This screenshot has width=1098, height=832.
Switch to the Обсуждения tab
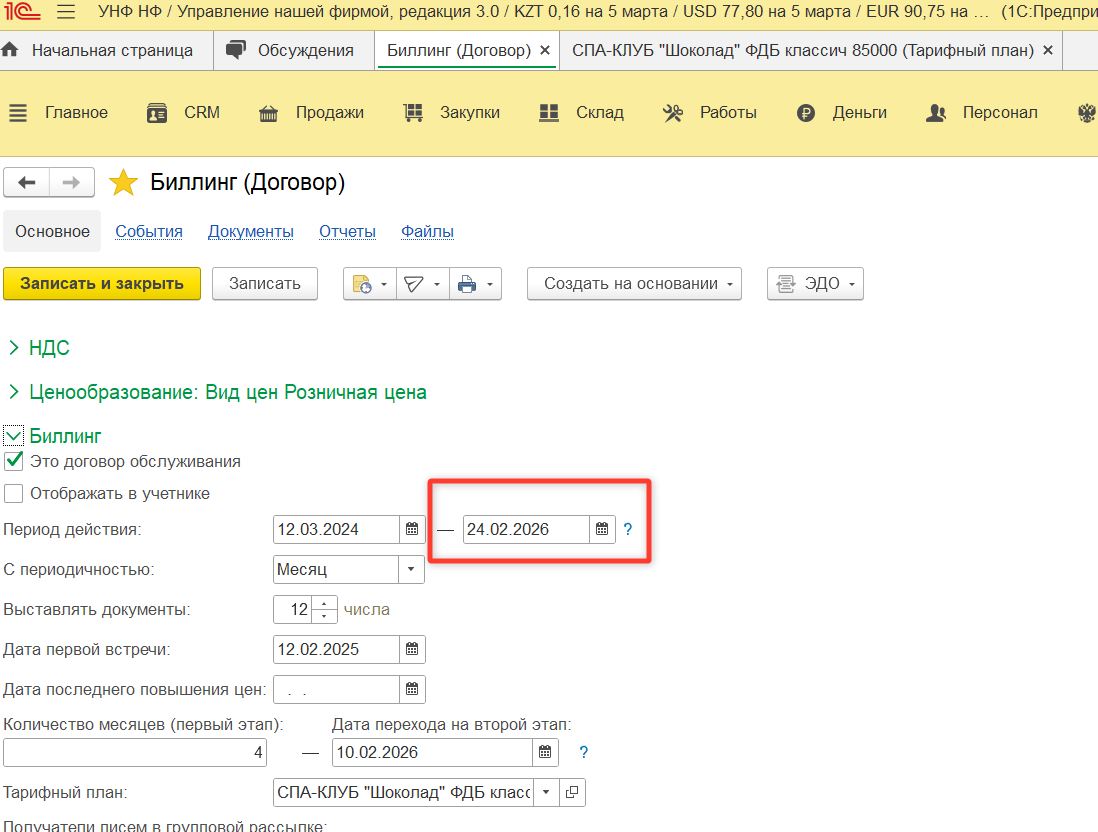(x=290, y=50)
